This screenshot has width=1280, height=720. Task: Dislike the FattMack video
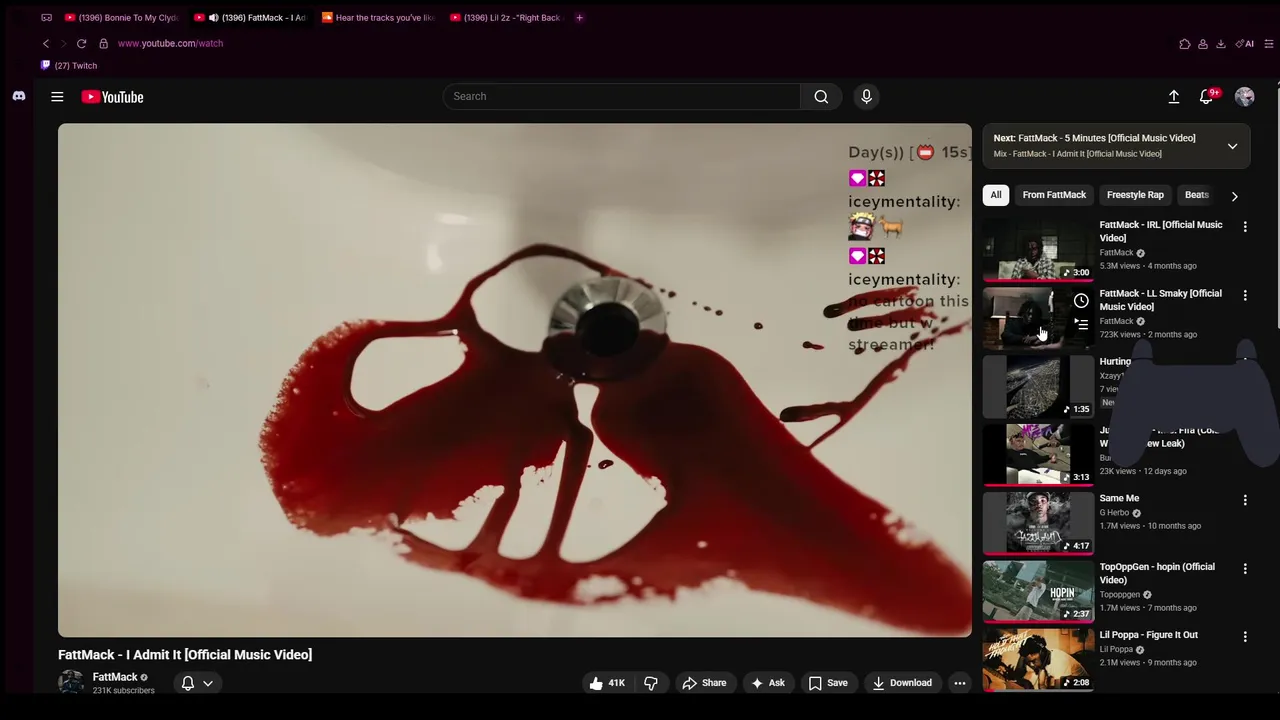pos(651,683)
